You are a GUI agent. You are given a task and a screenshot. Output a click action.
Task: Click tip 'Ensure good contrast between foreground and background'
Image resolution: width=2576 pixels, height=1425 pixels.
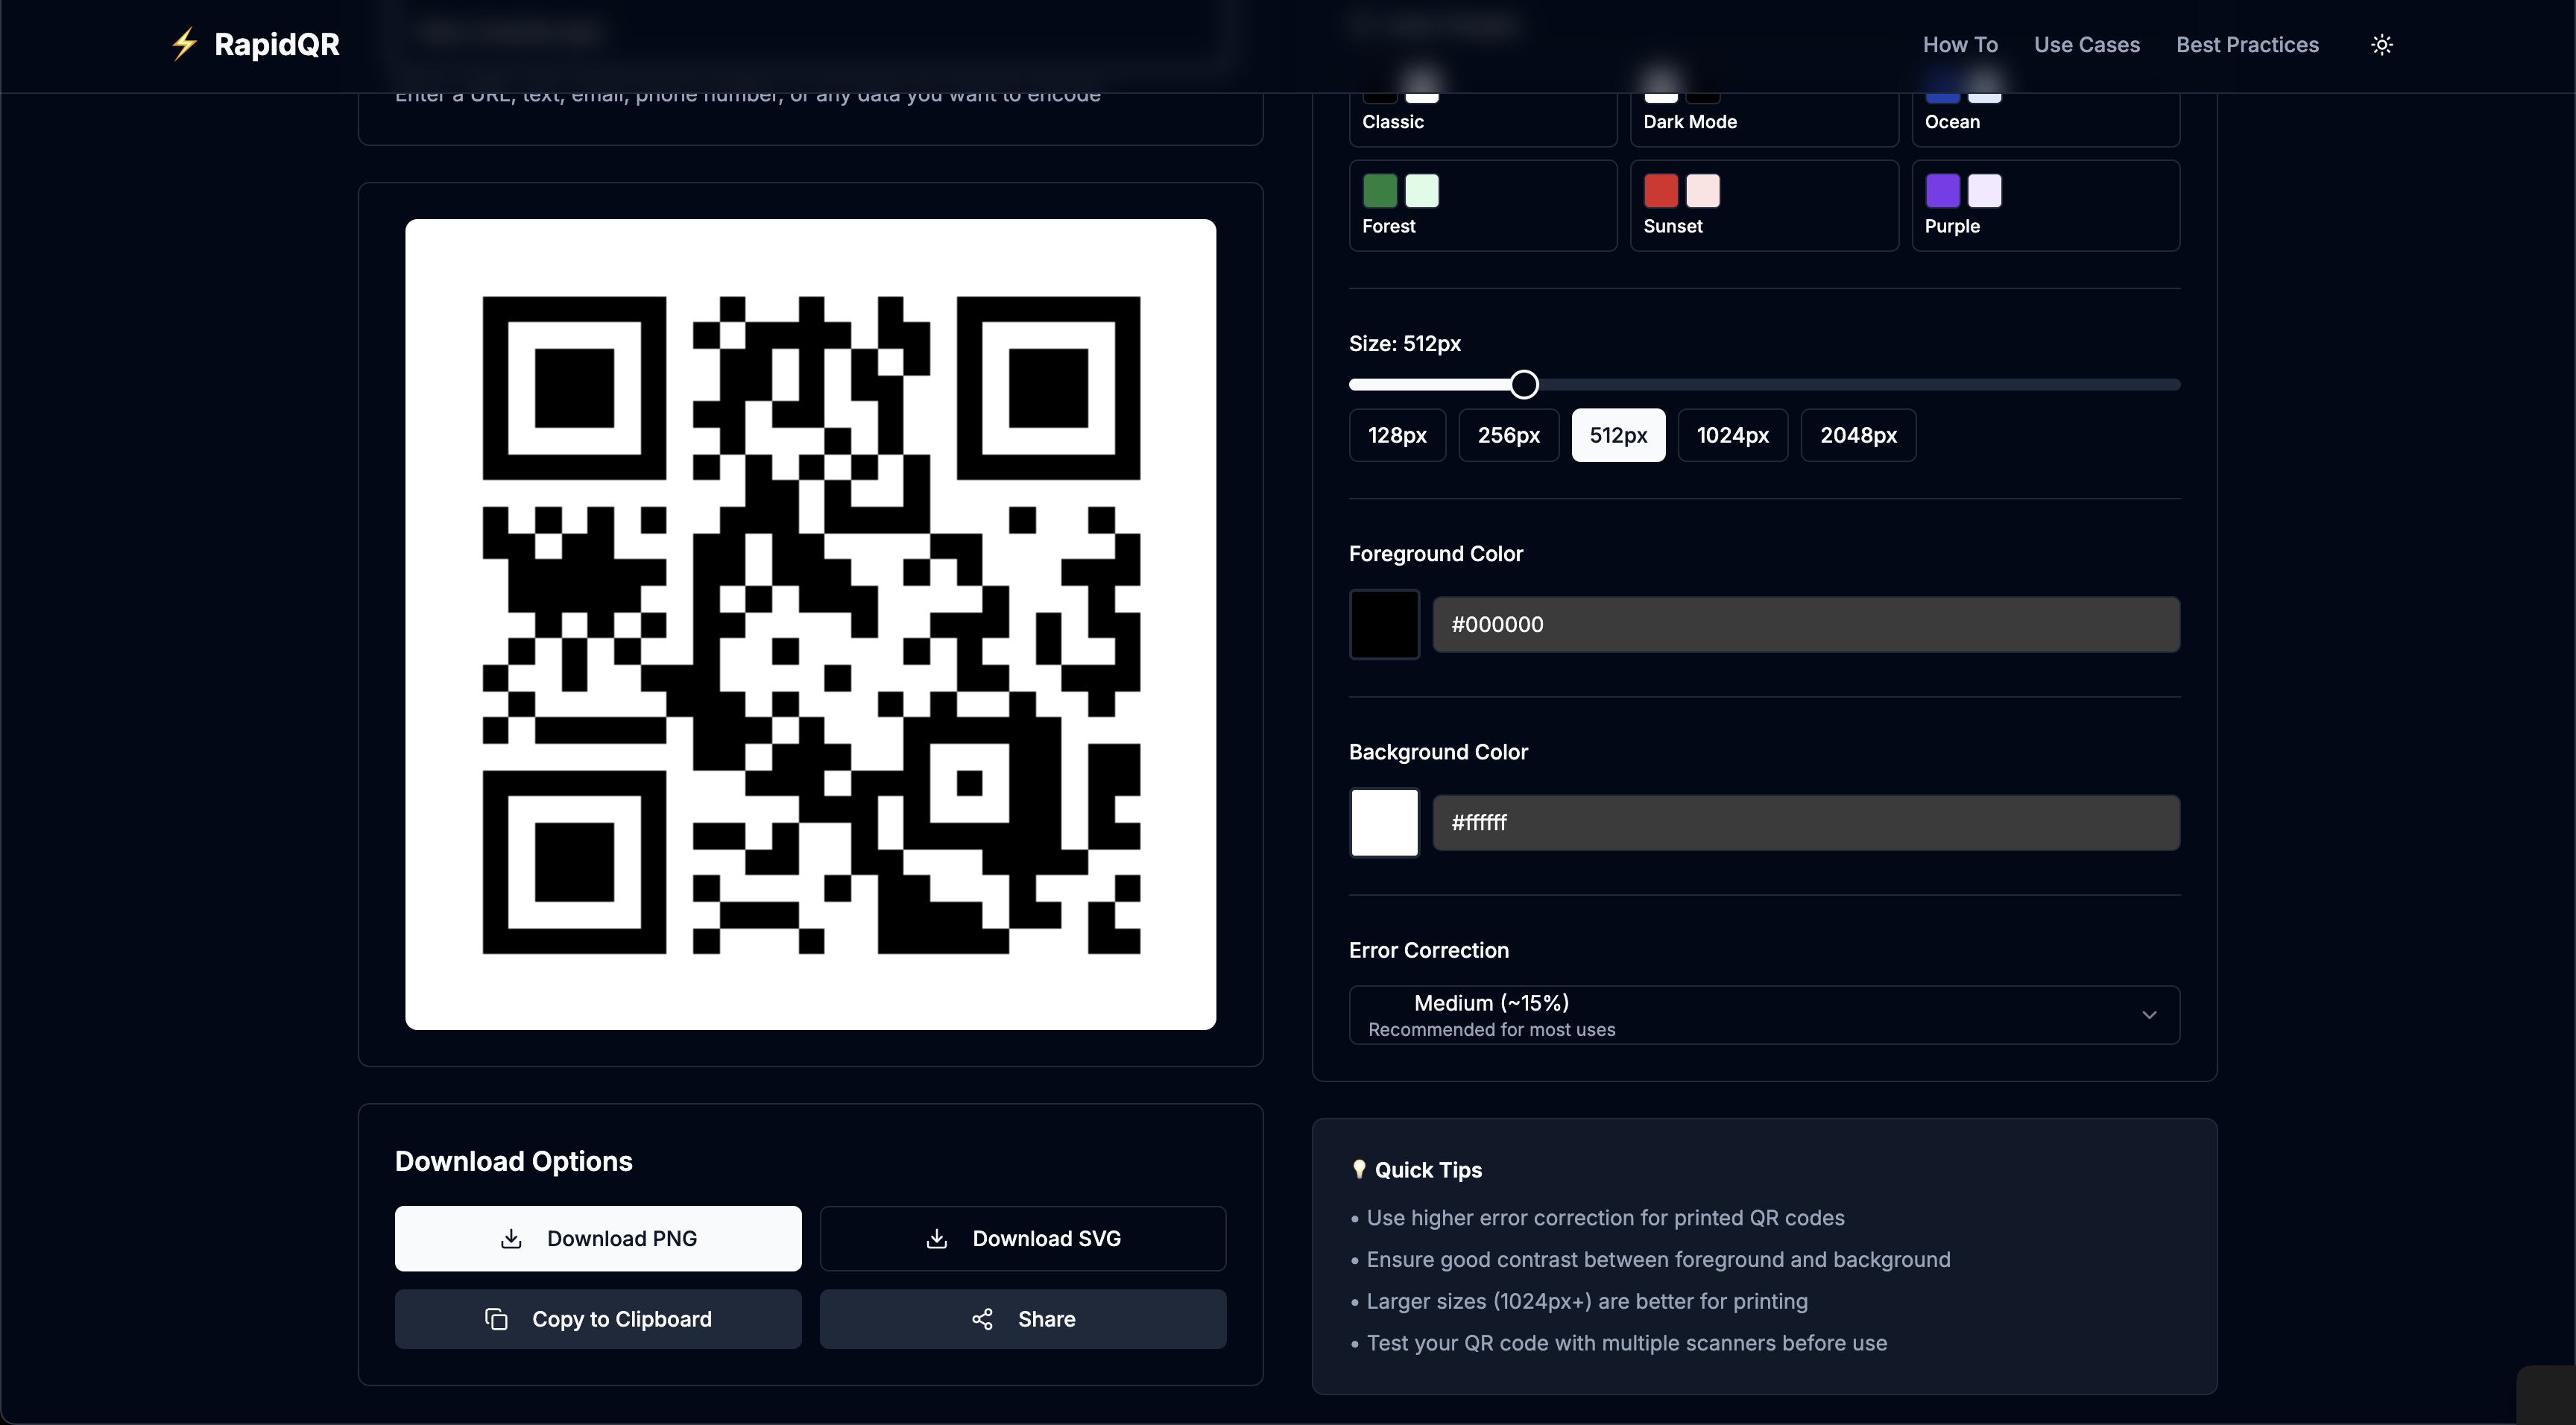1658,1260
